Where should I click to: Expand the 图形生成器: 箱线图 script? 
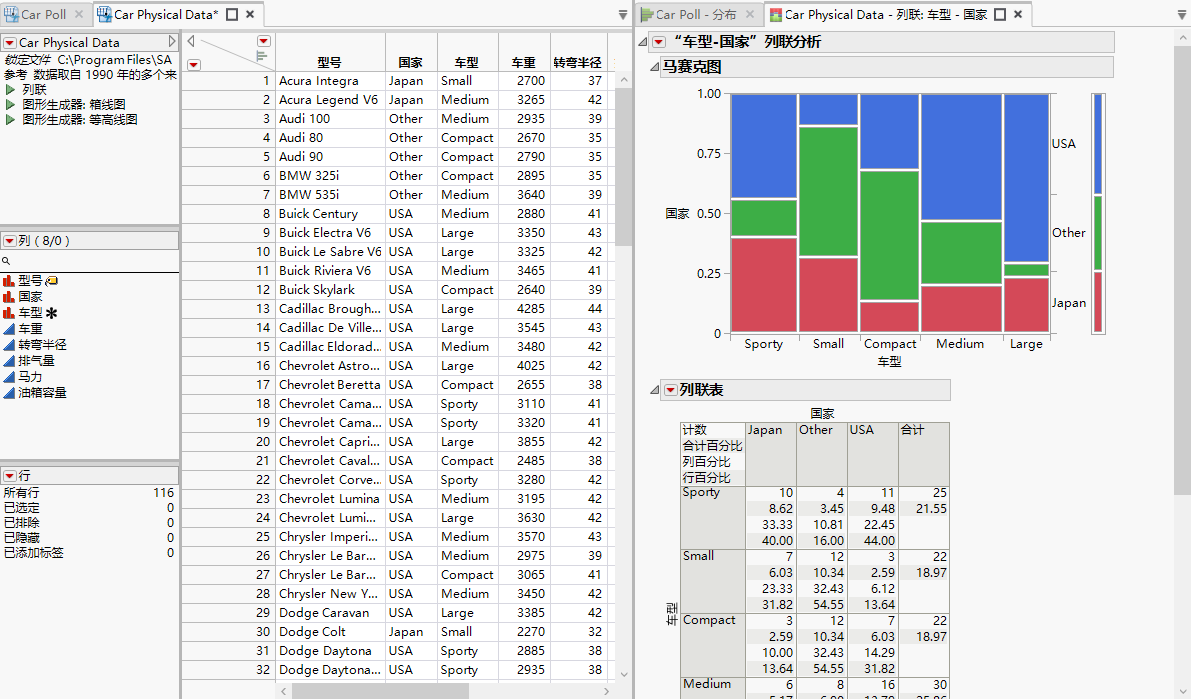coord(9,103)
